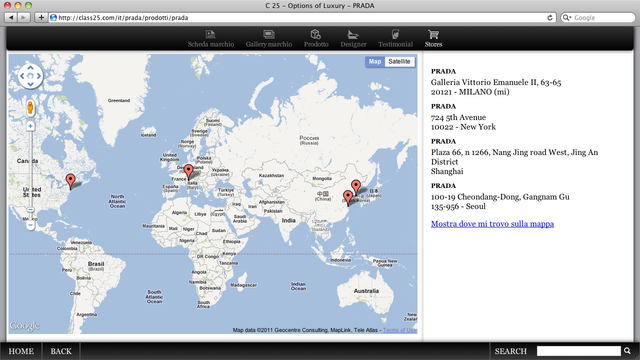
Task: Click the Brasil label on the map
Action: point(96,264)
